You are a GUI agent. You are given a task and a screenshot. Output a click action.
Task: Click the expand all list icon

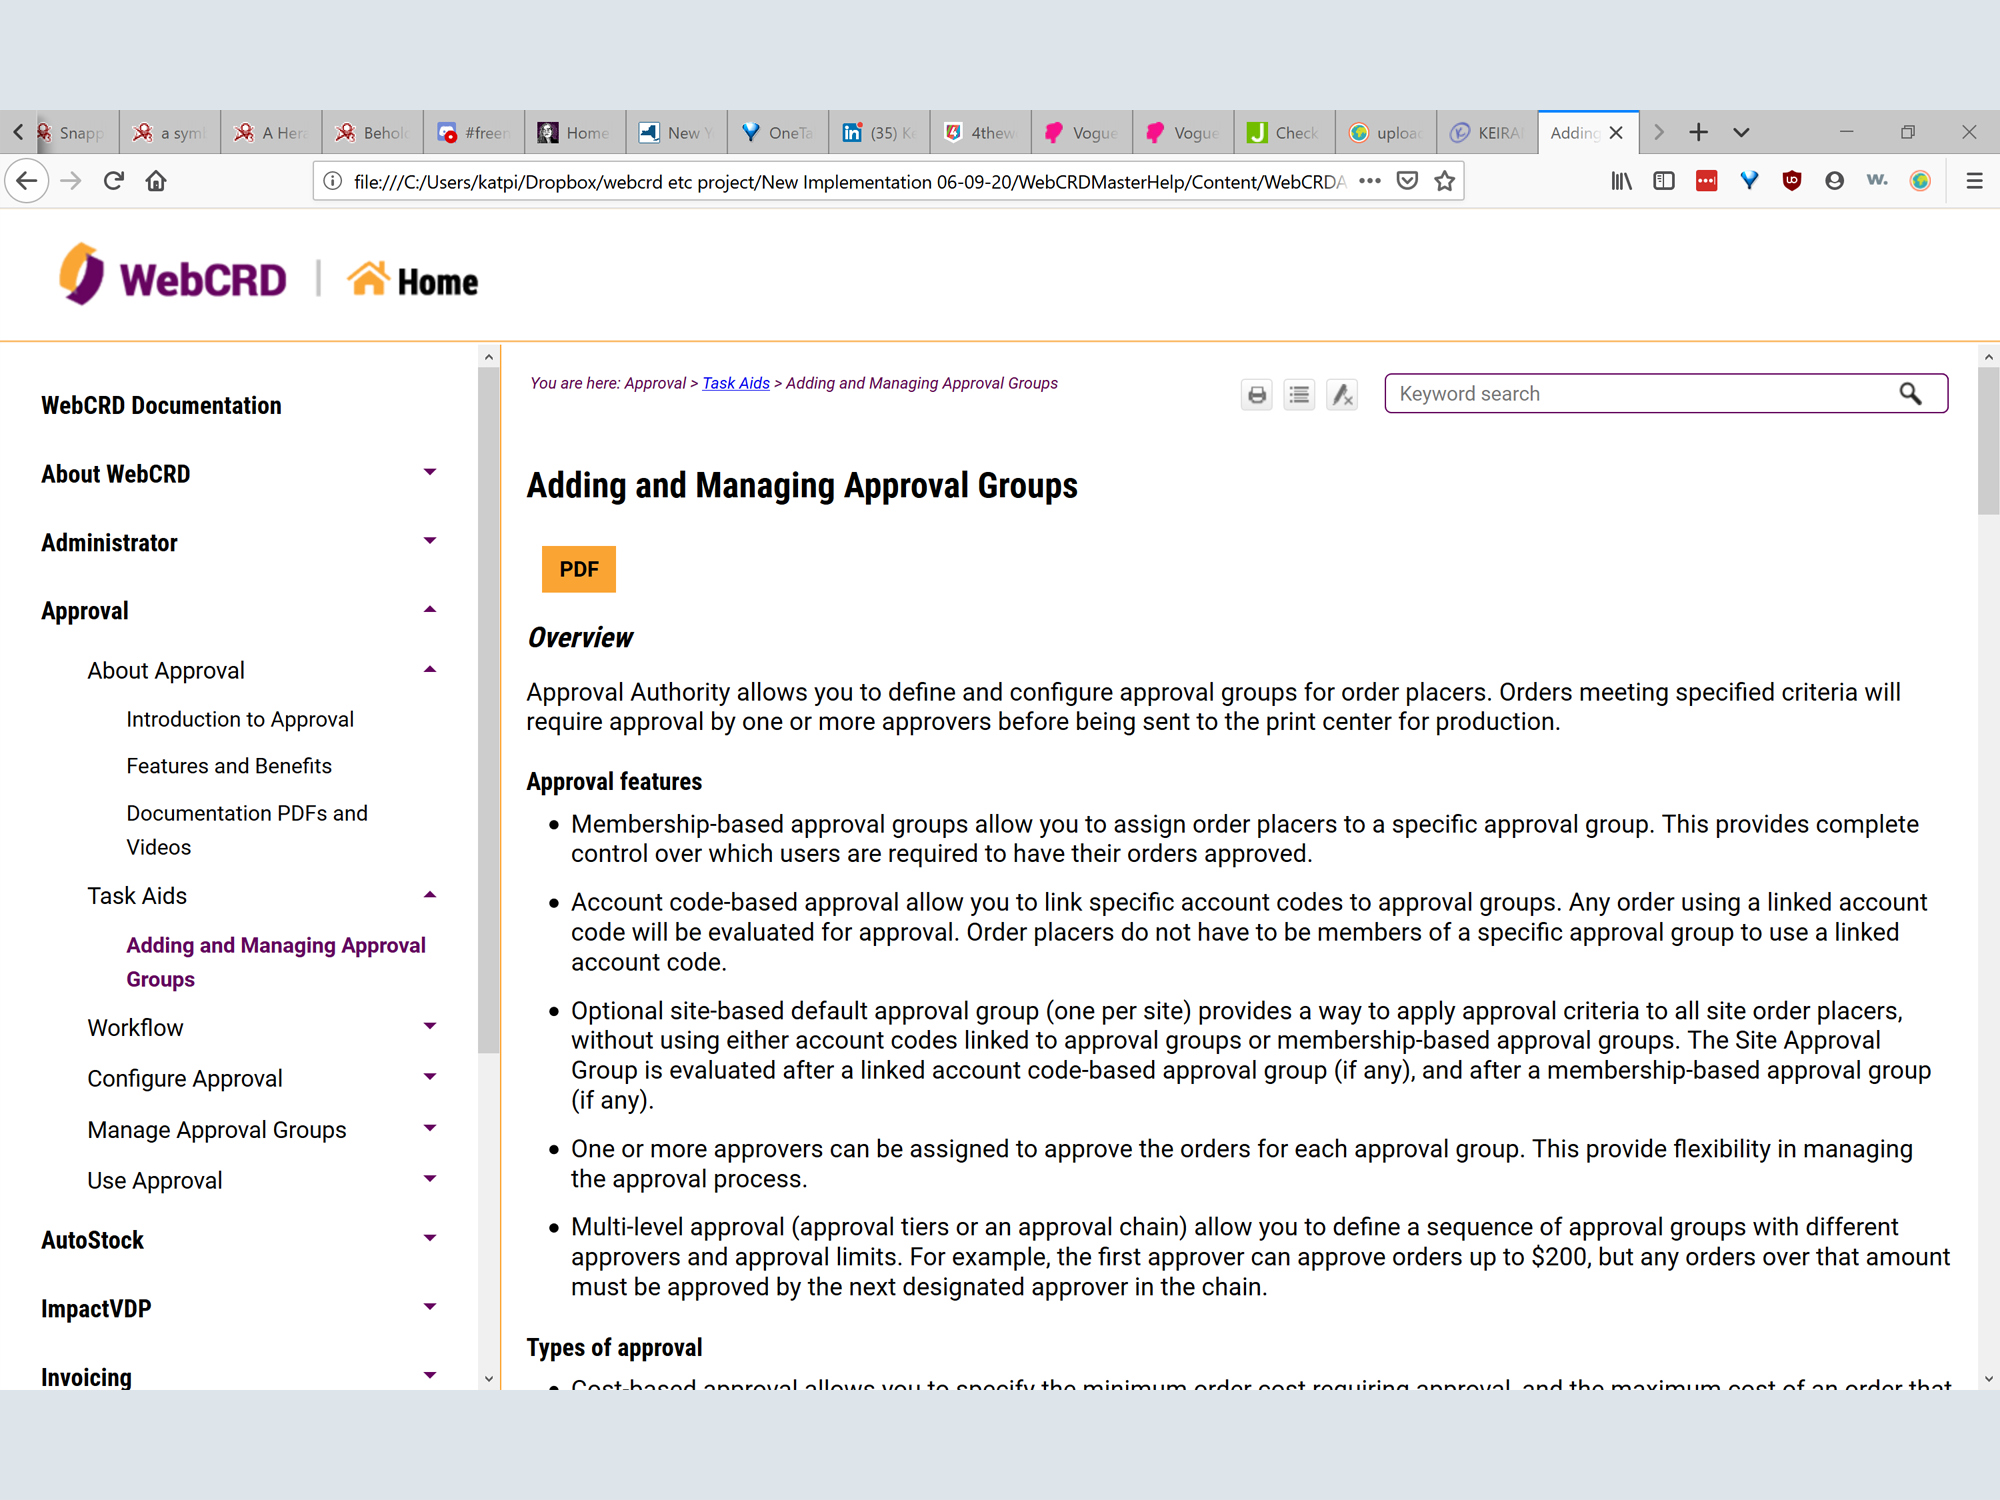1299,395
